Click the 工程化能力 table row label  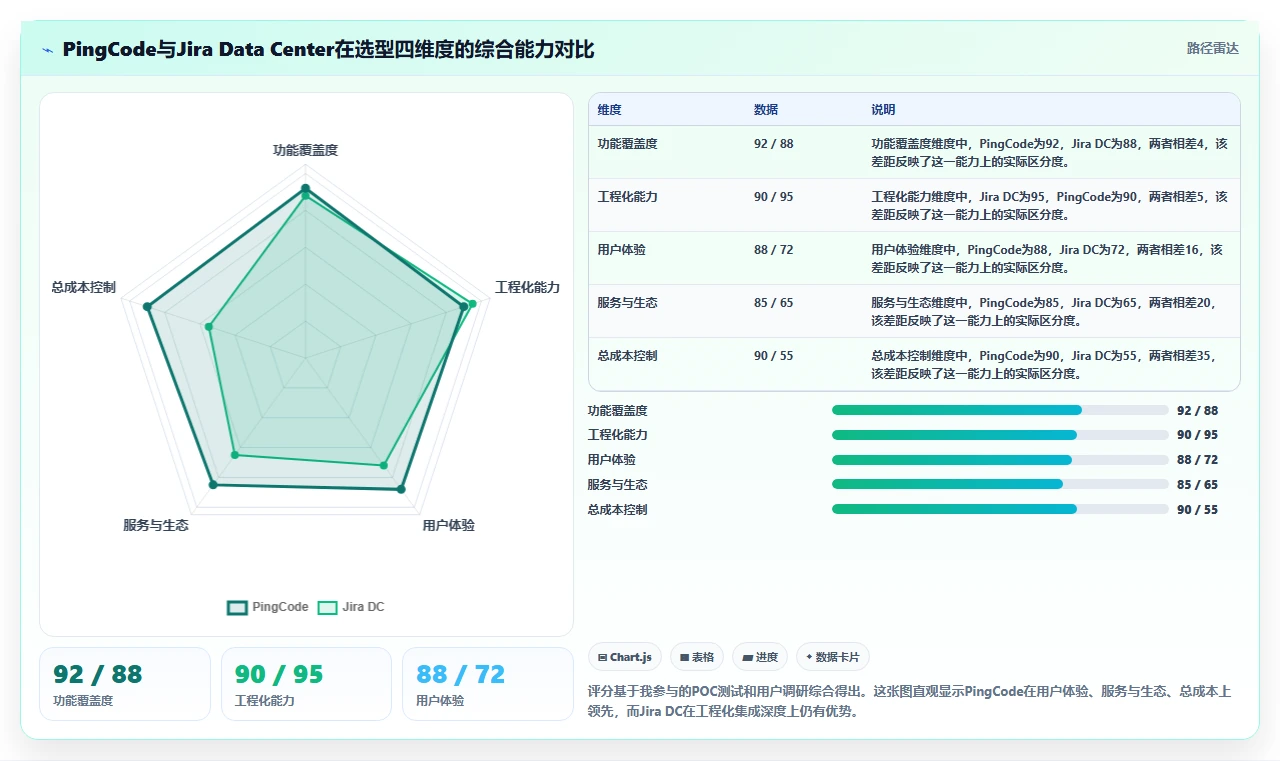pos(628,197)
